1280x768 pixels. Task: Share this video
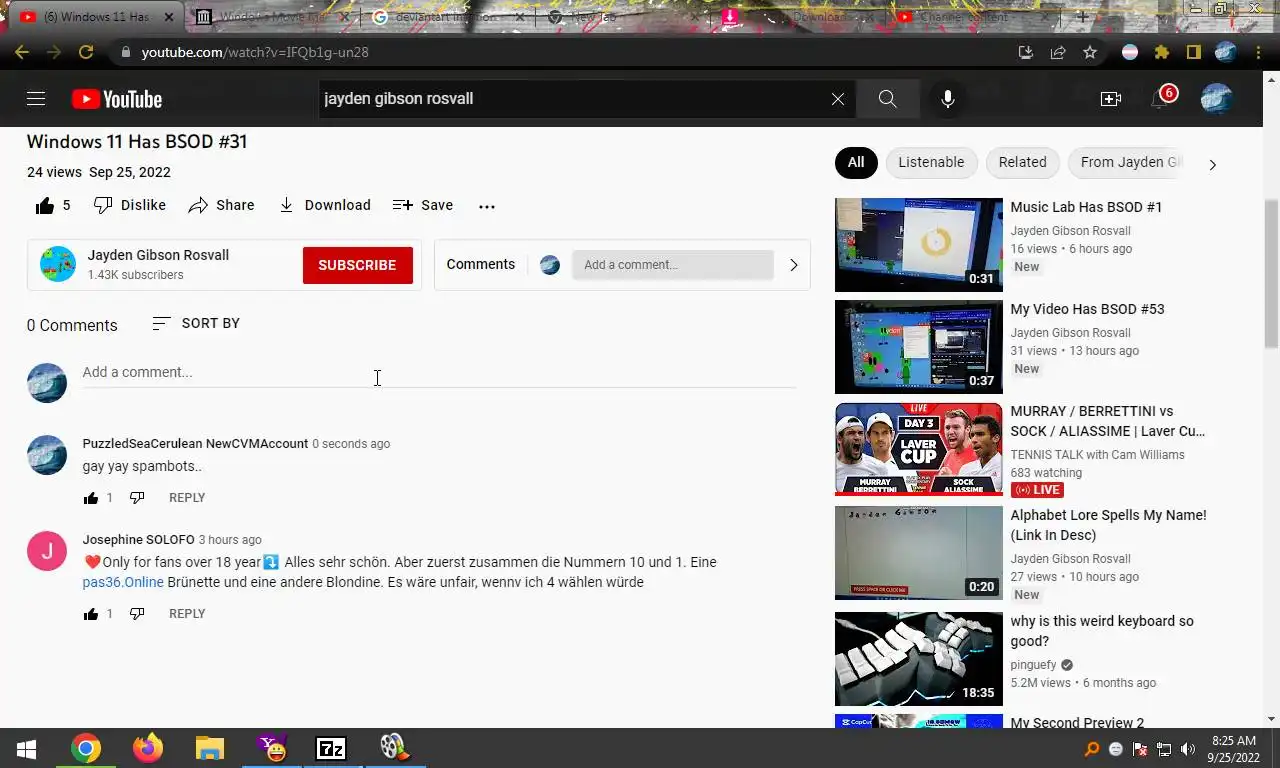pos(221,205)
